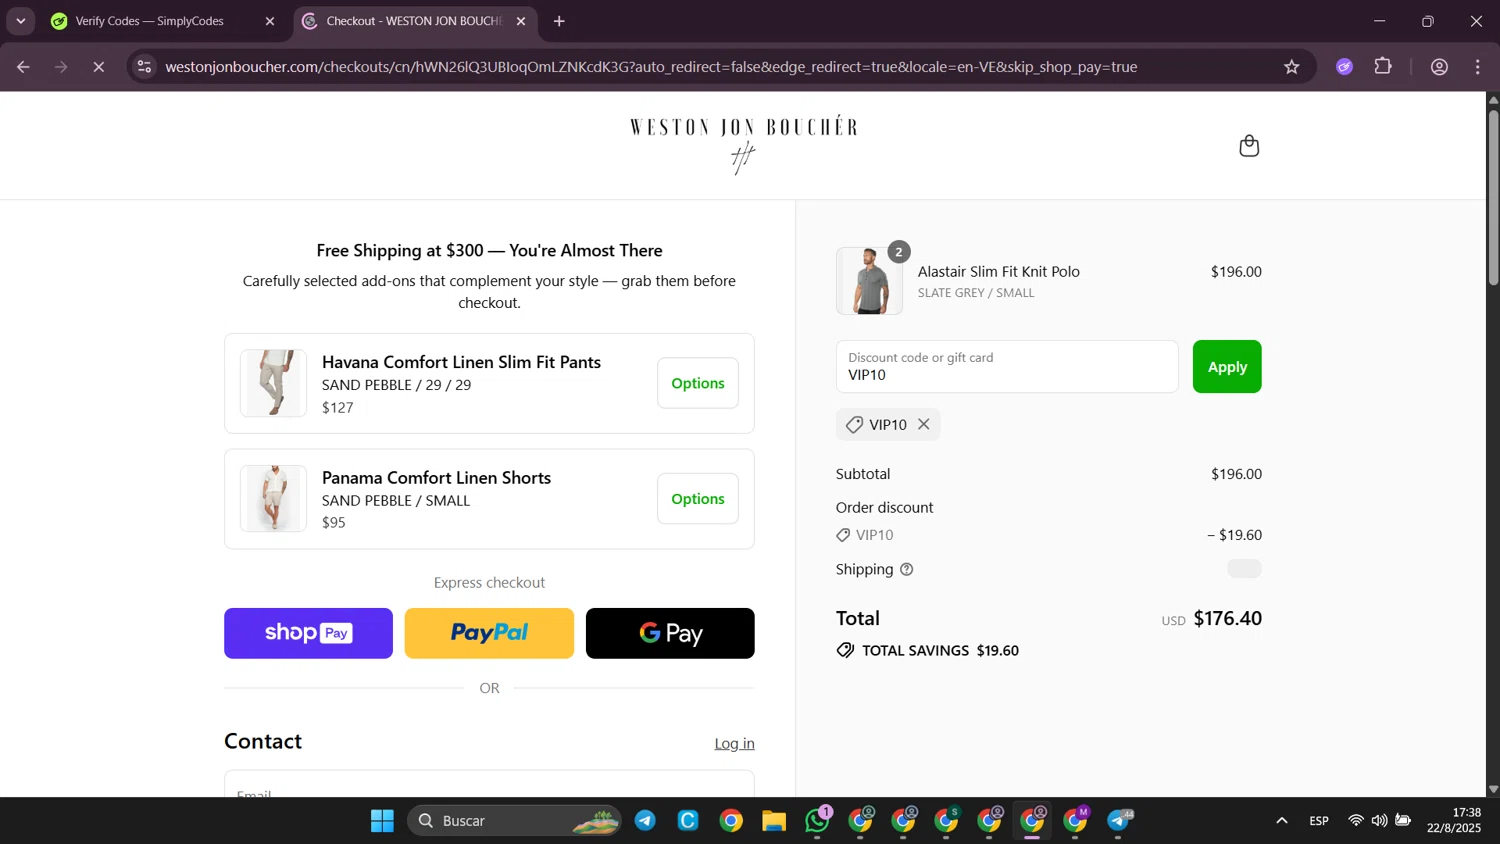
Task: Select the Checkout - WESTON JON BOUCHER tab
Action: point(414,21)
